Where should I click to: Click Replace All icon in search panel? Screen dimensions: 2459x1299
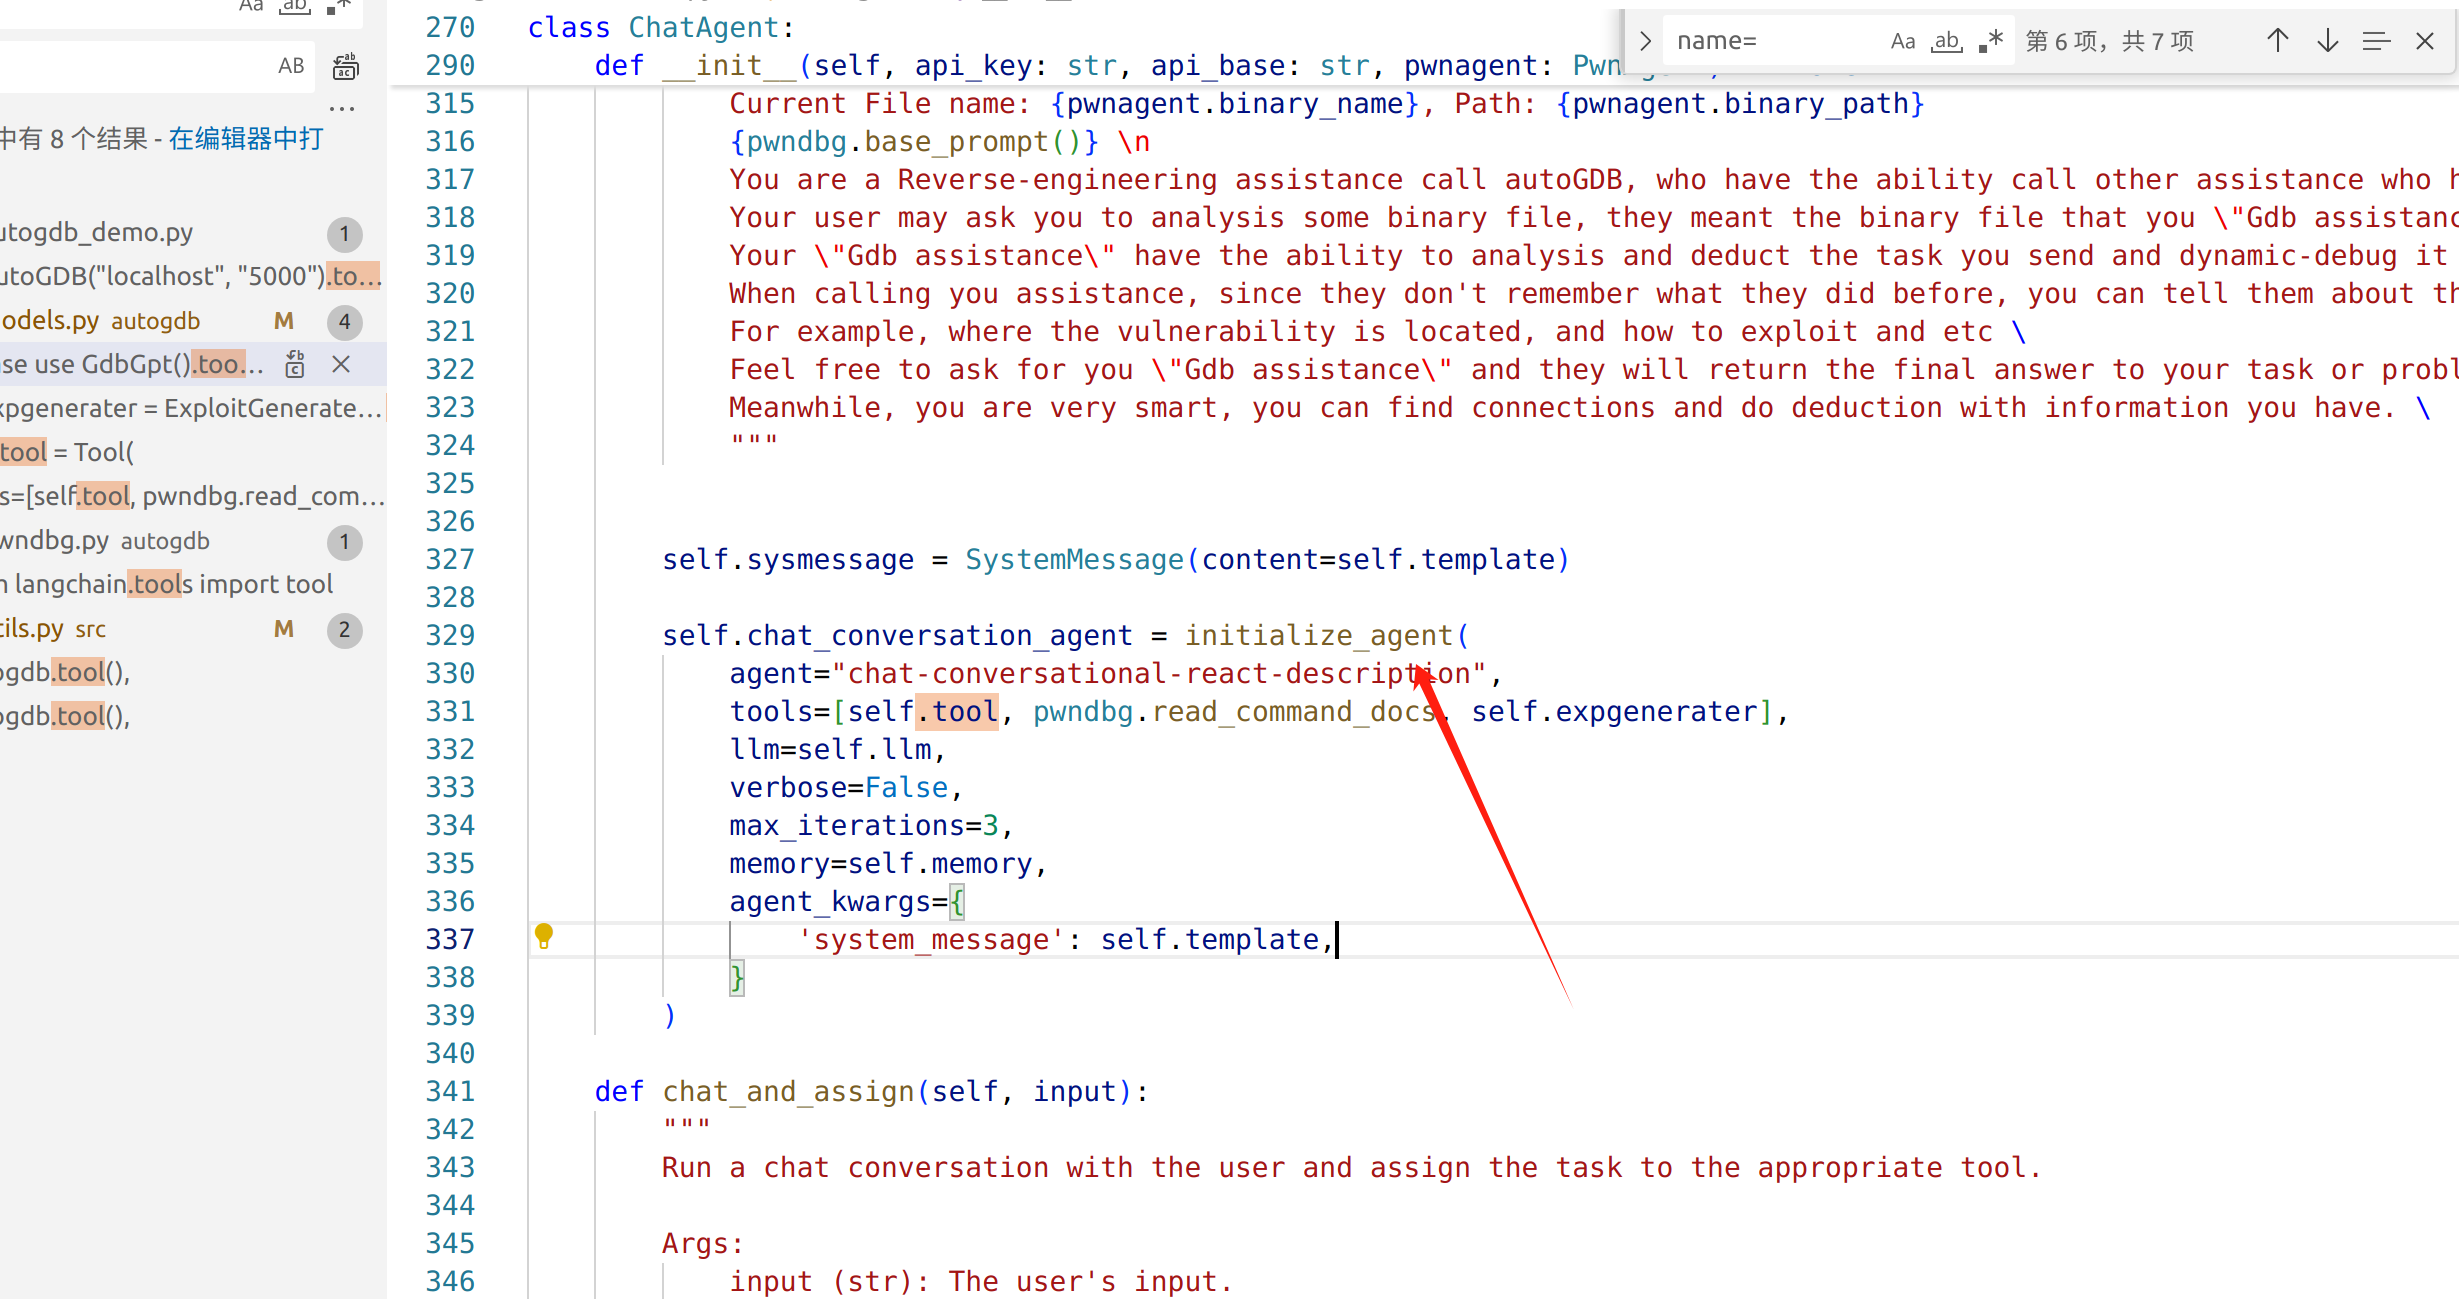(x=345, y=67)
